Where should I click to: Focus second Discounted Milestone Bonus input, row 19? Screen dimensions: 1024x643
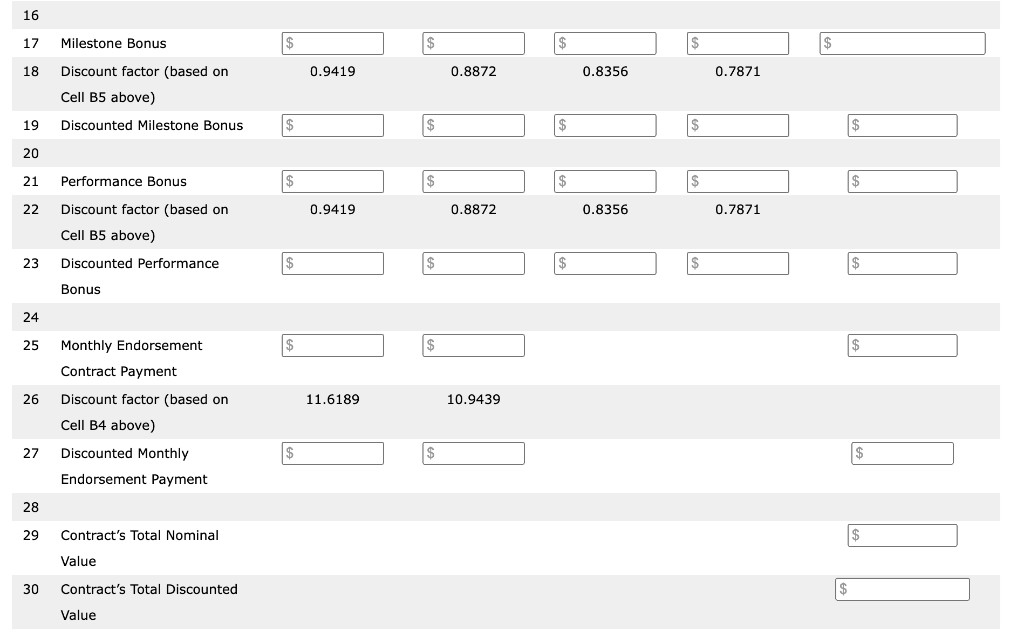(473, 125)
